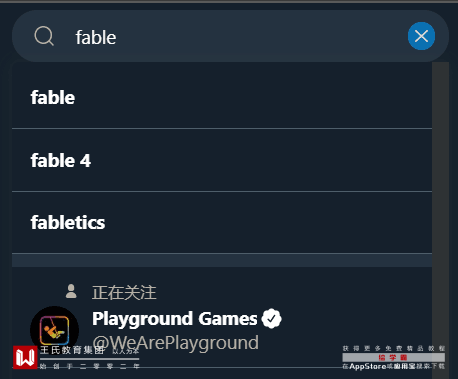
Task: Click the red 绘学霸 banner
Action: tap(393, 358)
